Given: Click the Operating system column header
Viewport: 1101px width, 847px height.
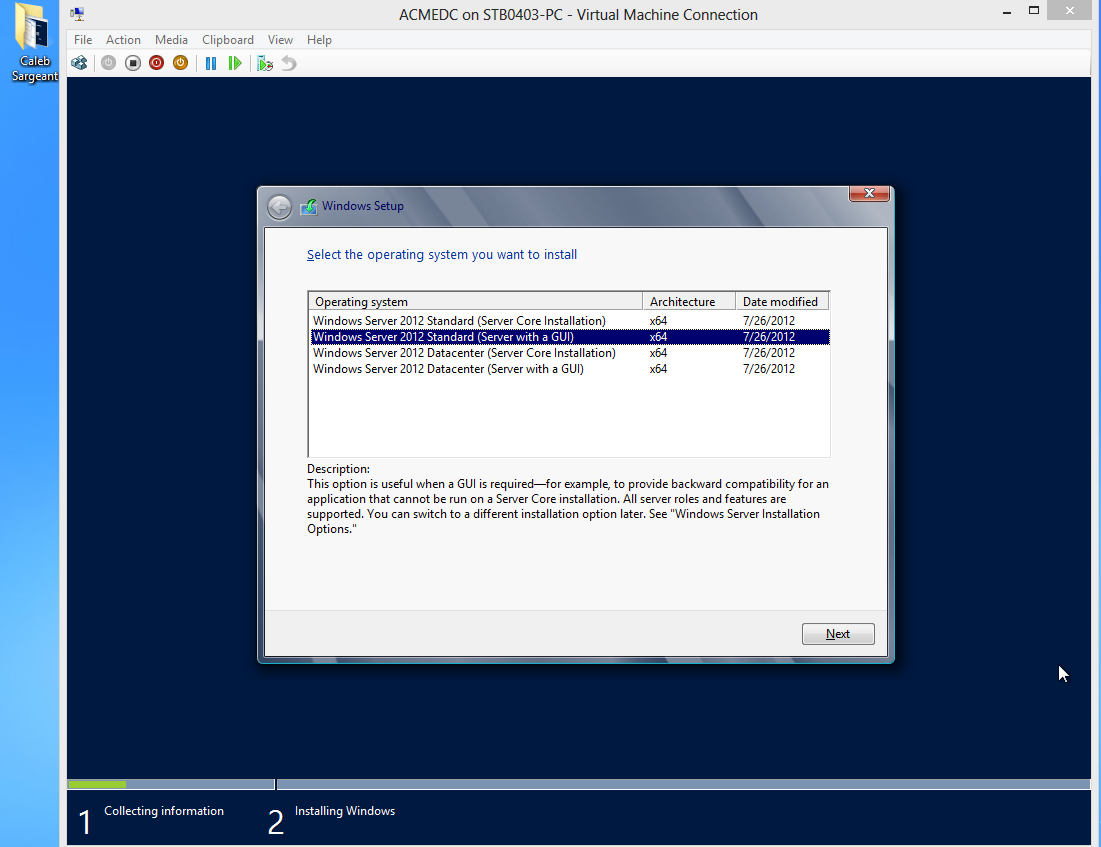Looking at the screenshot, I should (475, 301).
